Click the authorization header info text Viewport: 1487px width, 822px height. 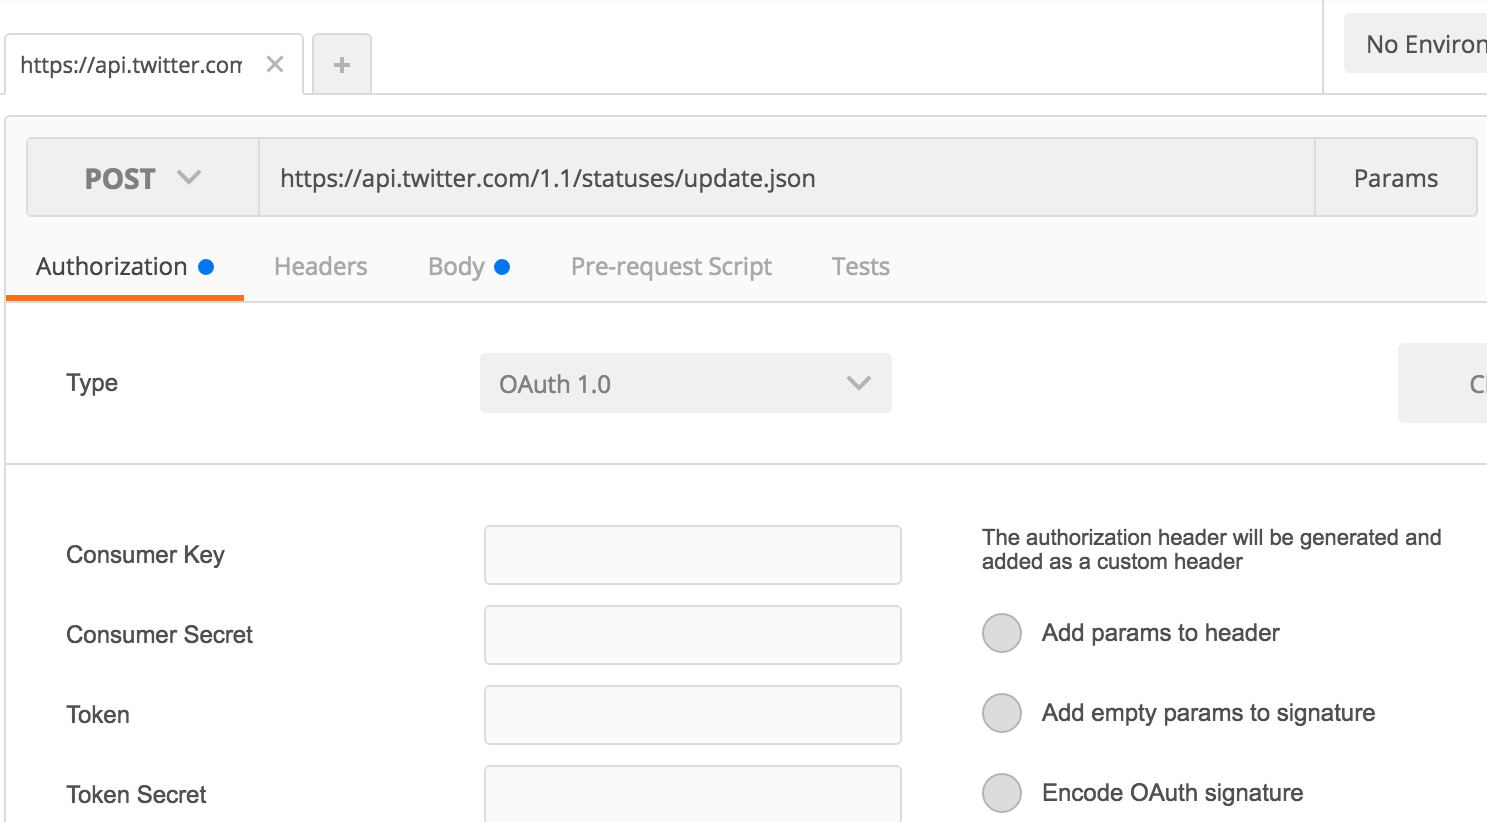pyautogui.click(x=1212, y=549)
